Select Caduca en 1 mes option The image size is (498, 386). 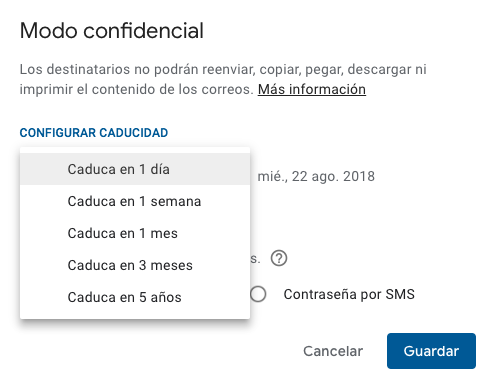[x=135, y=233]
